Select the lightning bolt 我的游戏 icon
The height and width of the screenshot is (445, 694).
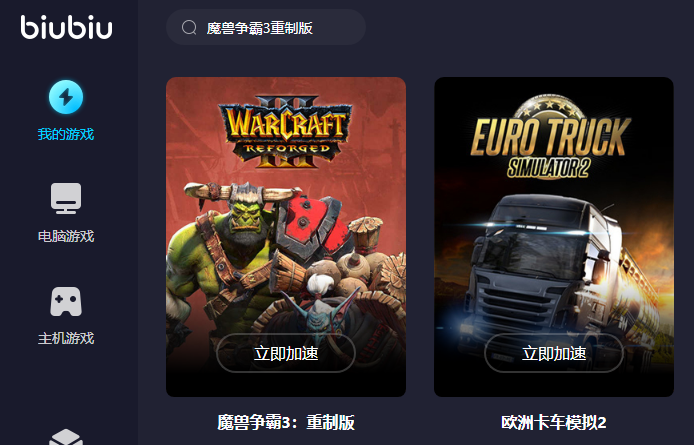[66, 97]
